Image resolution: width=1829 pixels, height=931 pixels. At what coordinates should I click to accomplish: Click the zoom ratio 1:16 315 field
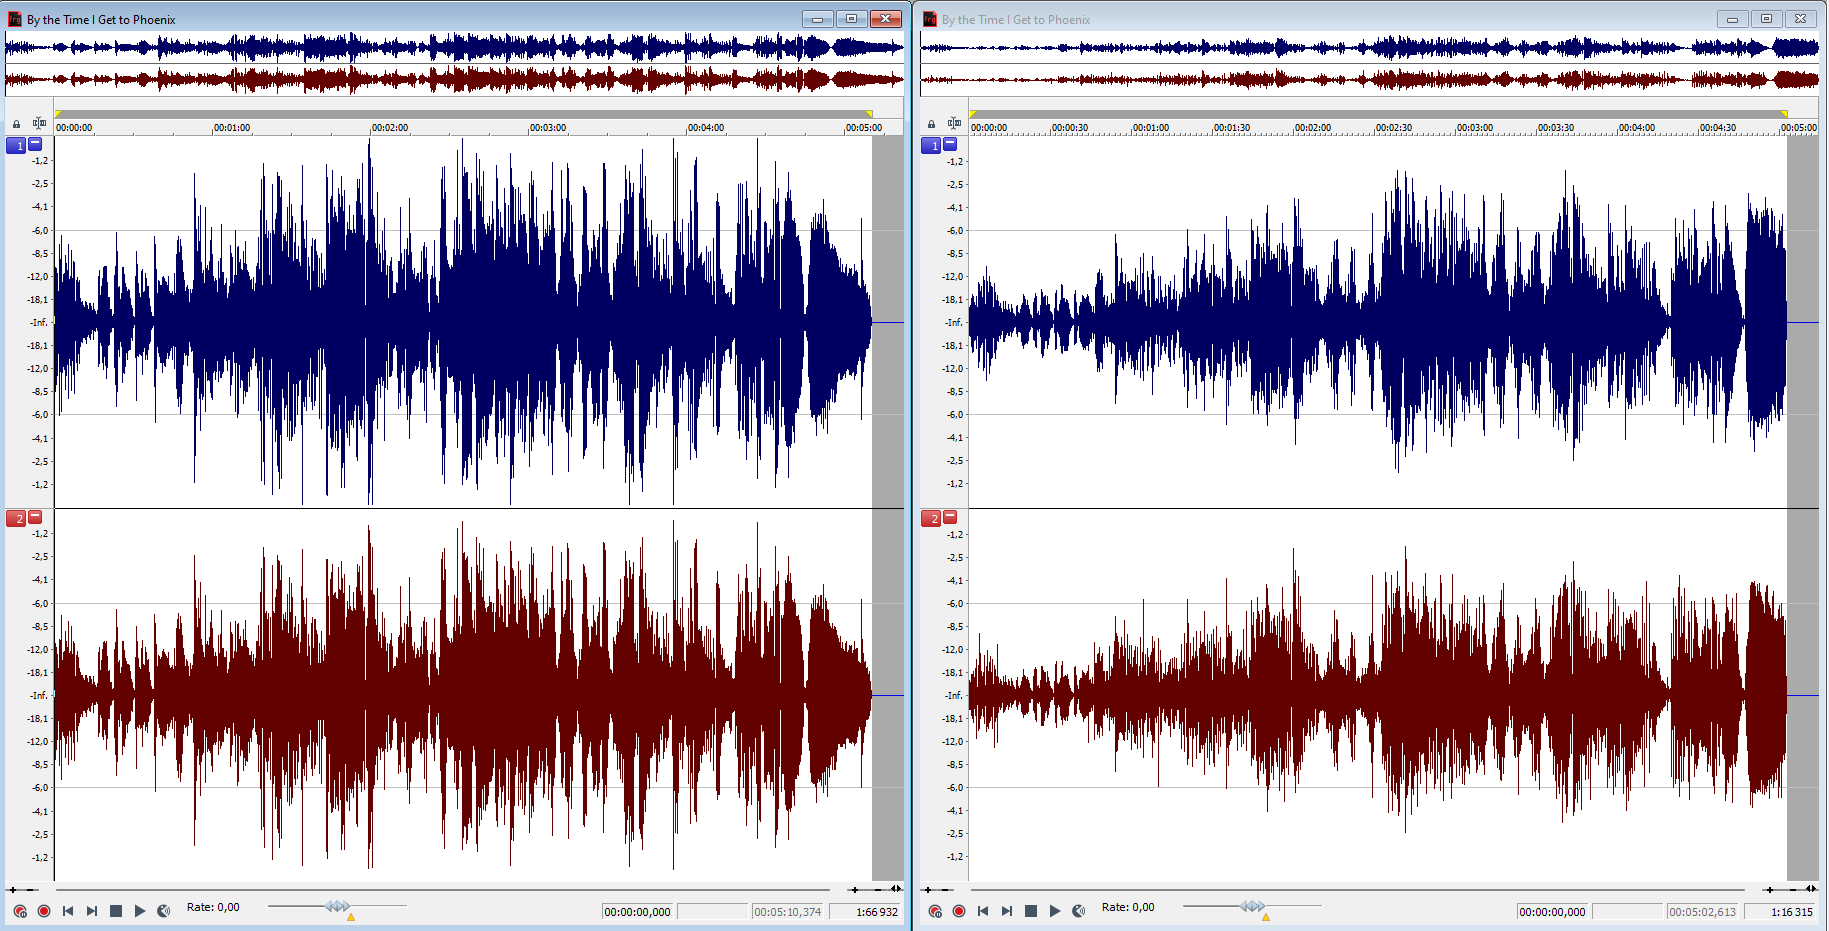tap(1791, 912)
